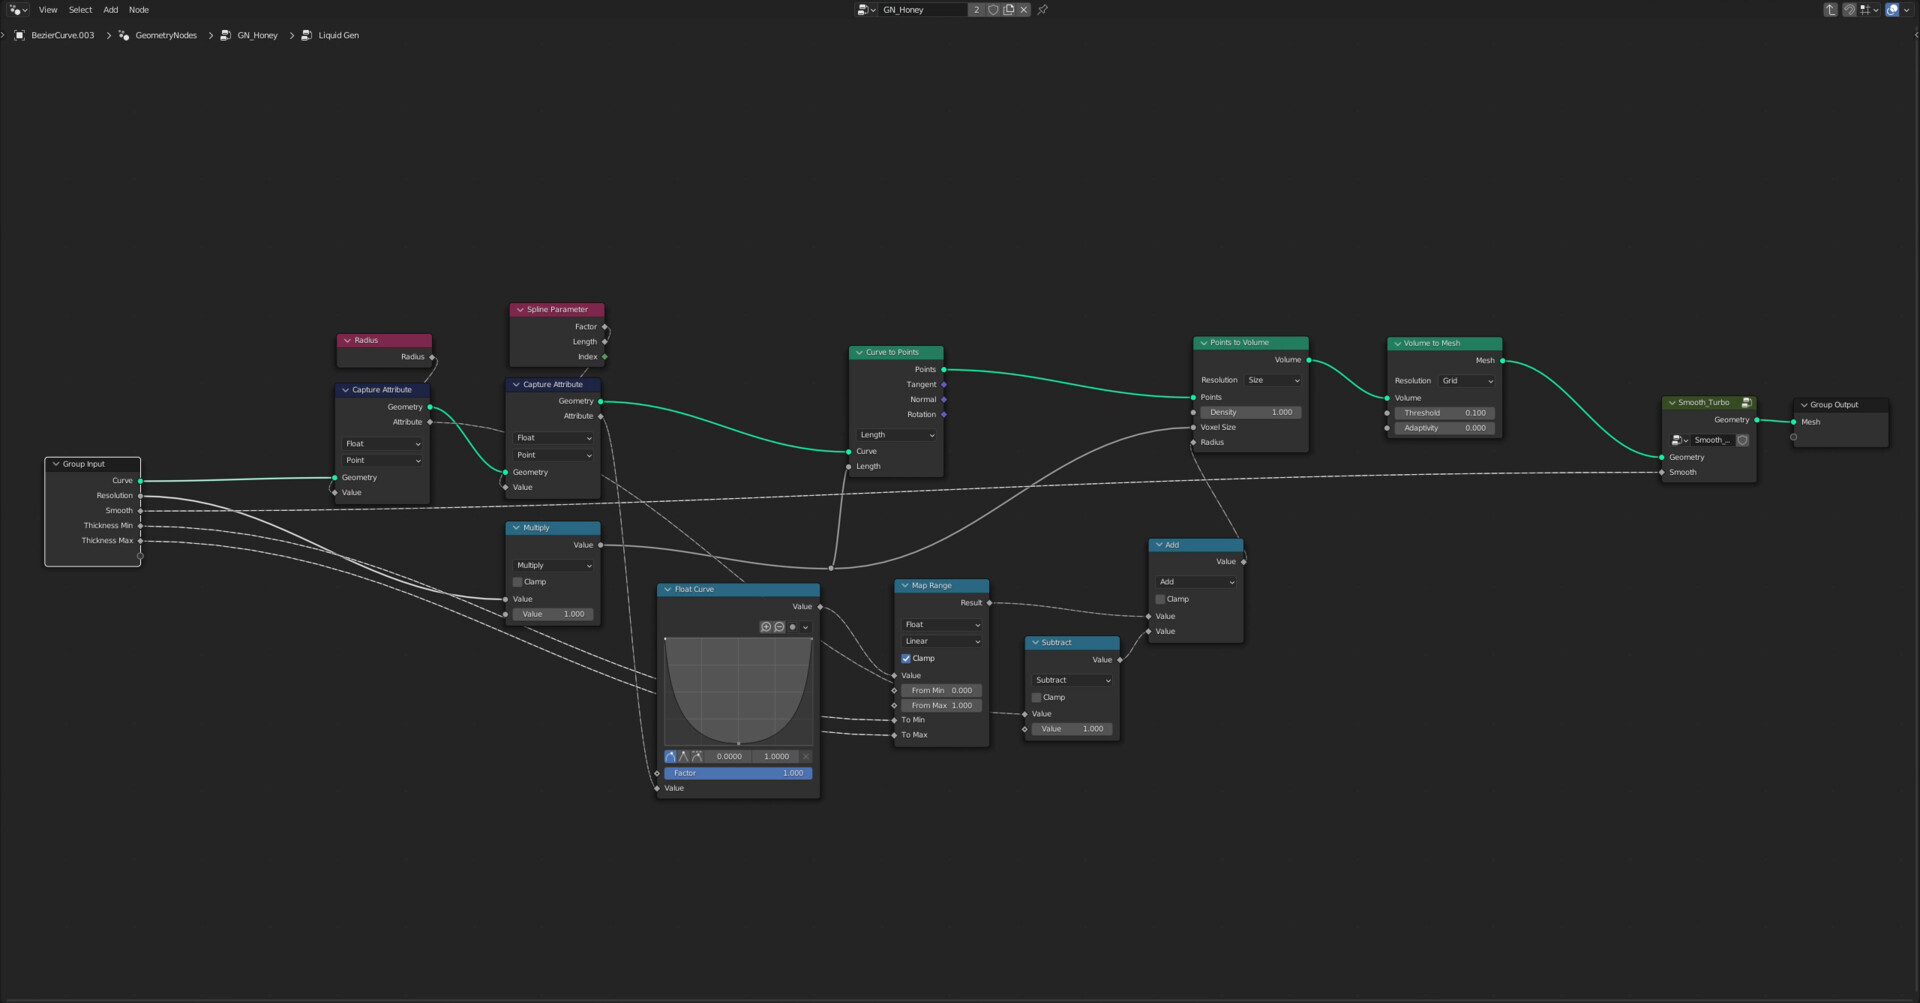Click the user count 2 button to make single copy
Screen dimensions: 1920x1003
(976, 9)
